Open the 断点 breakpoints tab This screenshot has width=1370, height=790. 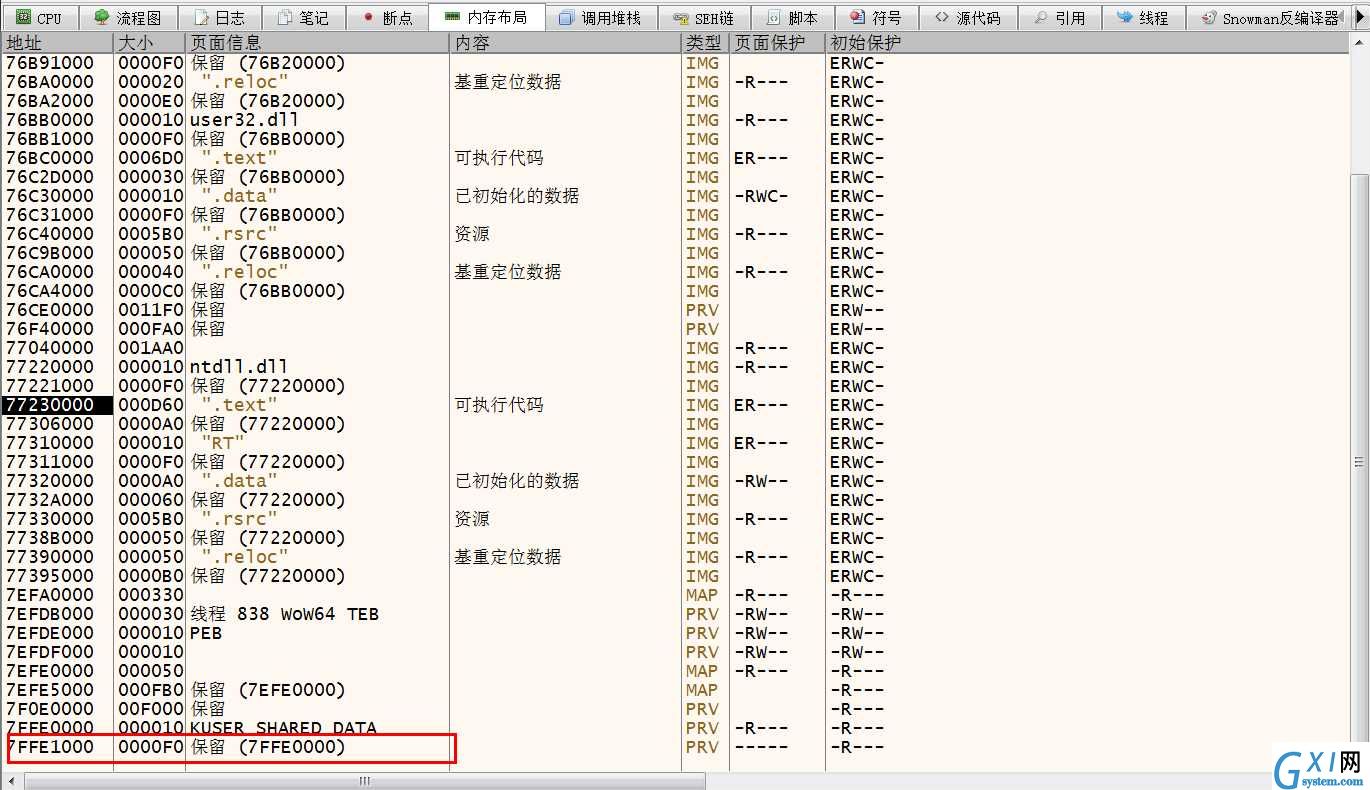[x=387, y=18]
